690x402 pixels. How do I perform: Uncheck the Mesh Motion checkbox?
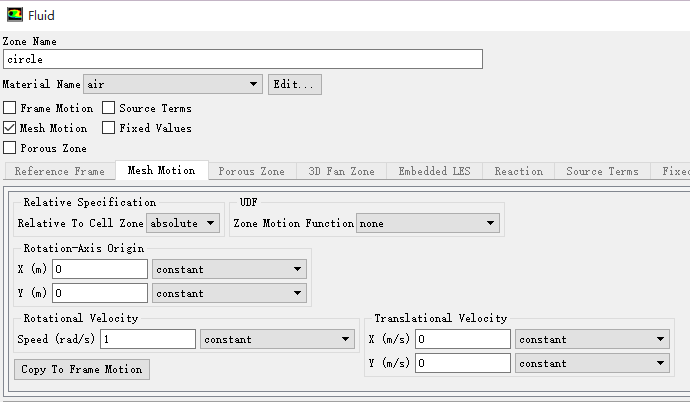(10, 128)
